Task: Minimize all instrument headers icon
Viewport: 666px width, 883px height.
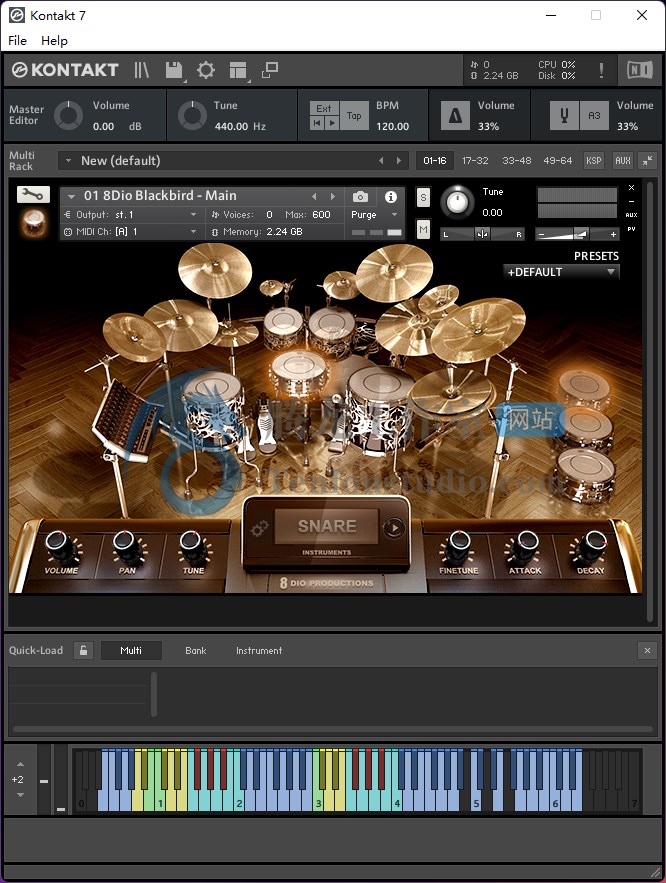Action: [x=647, y=160]
